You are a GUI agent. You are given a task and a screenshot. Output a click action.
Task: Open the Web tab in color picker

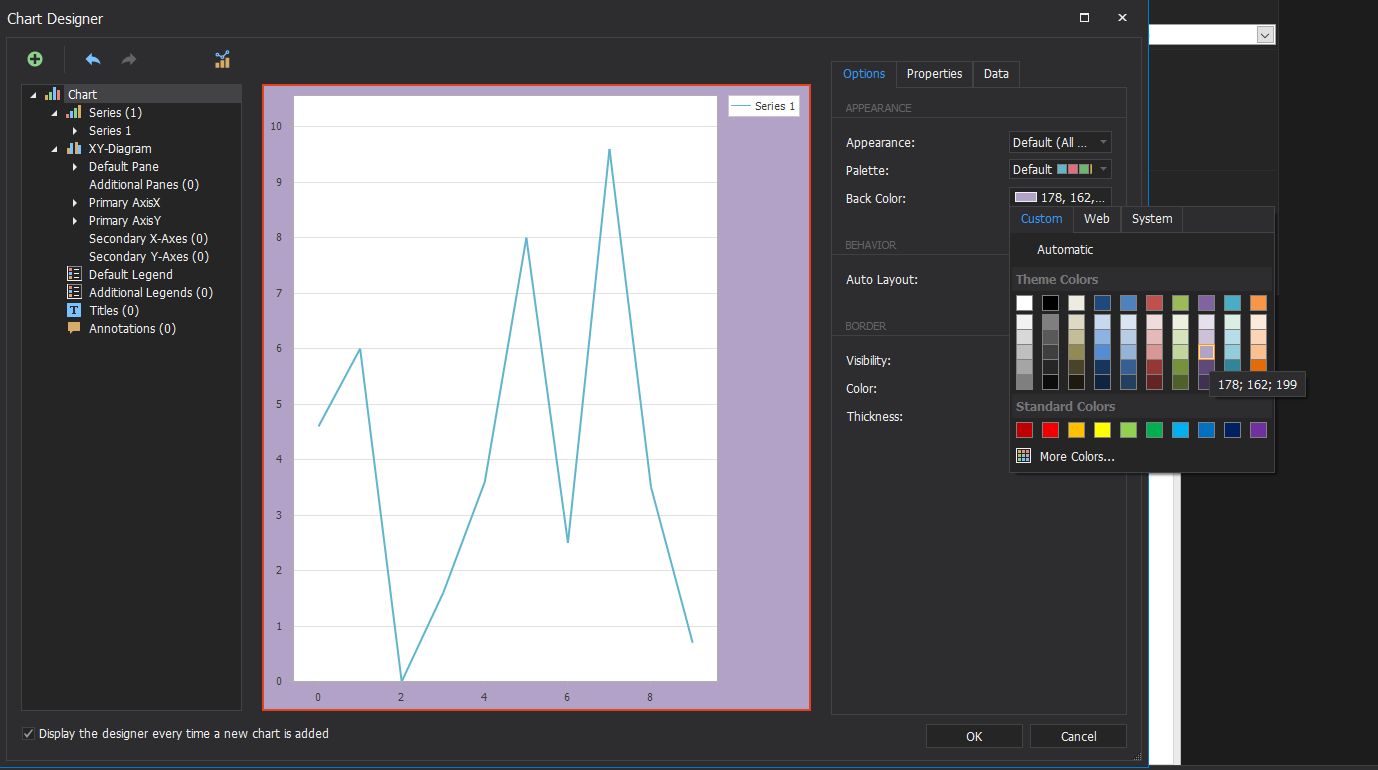click(1097, 219)
